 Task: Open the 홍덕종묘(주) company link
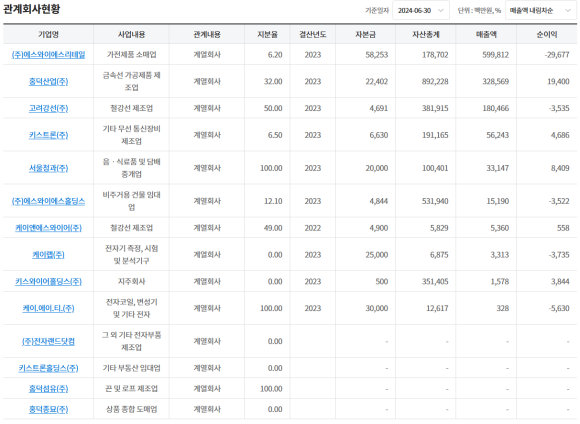click(48, 410)
